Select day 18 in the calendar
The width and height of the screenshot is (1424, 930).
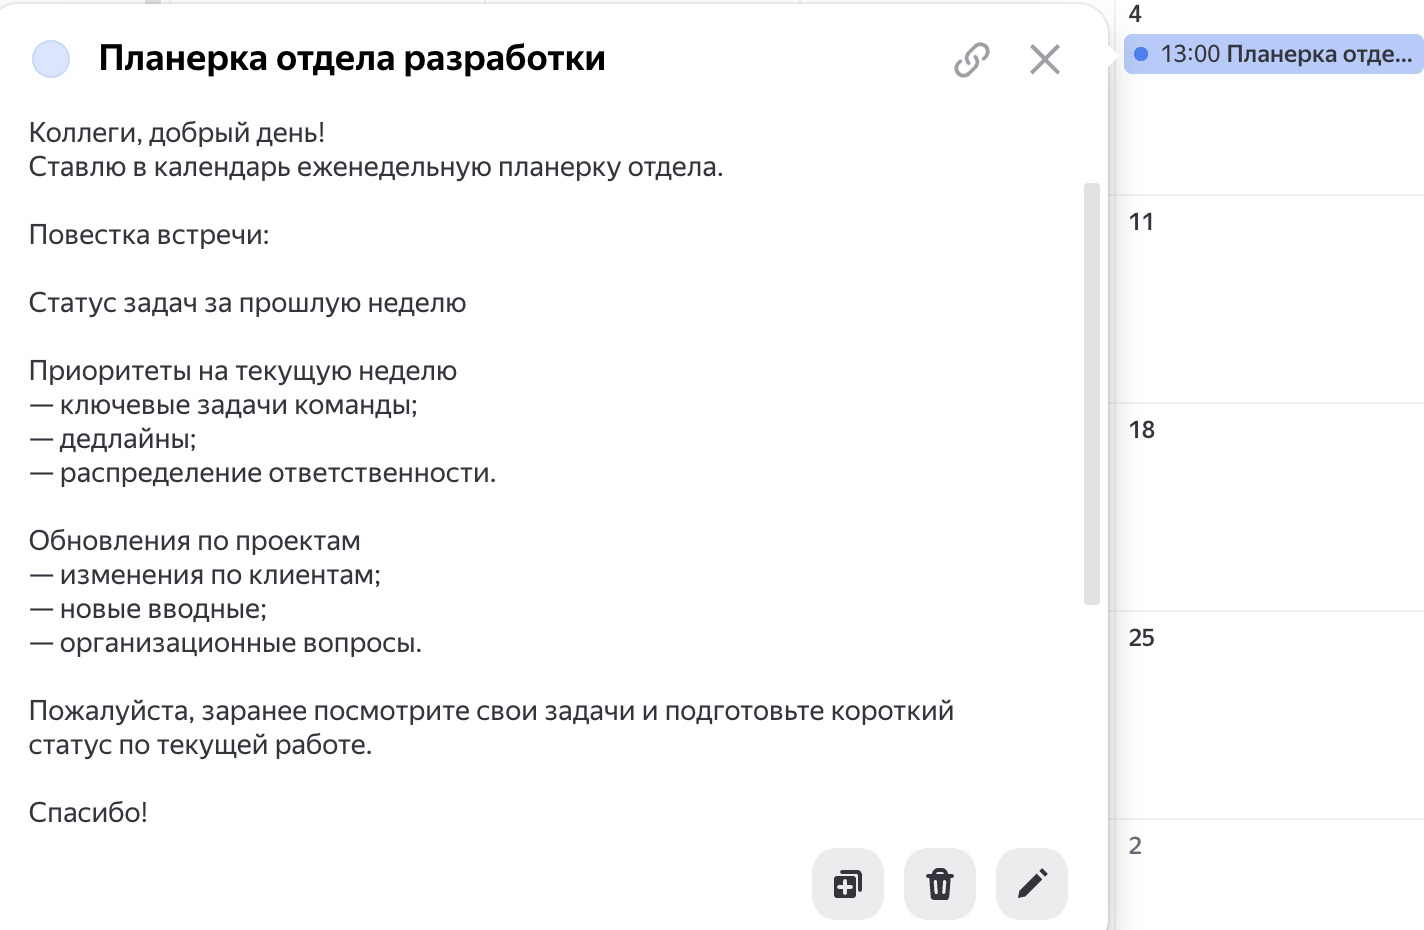pyautogui.click(x=1141, y=430)
